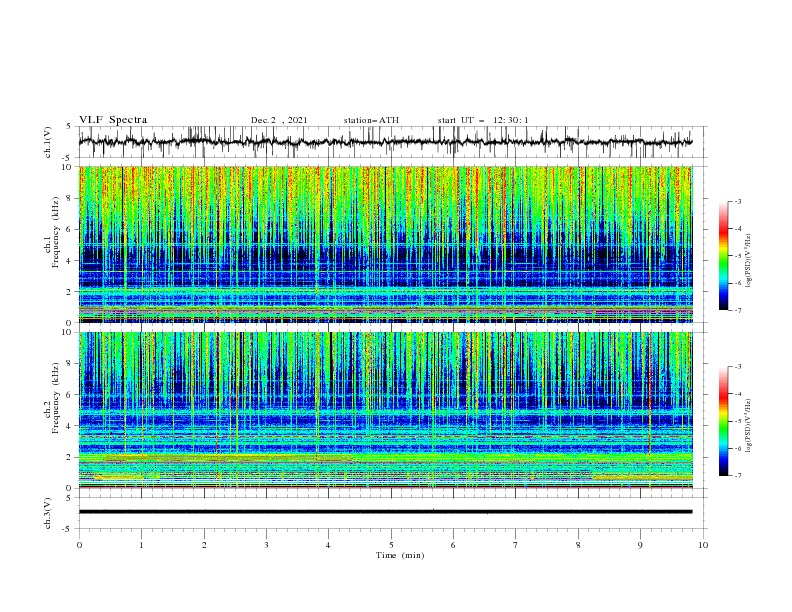792x612 pixels.
Task: Click the ch.2 "Frequency (kHz)" axis label
Action: 56,399
